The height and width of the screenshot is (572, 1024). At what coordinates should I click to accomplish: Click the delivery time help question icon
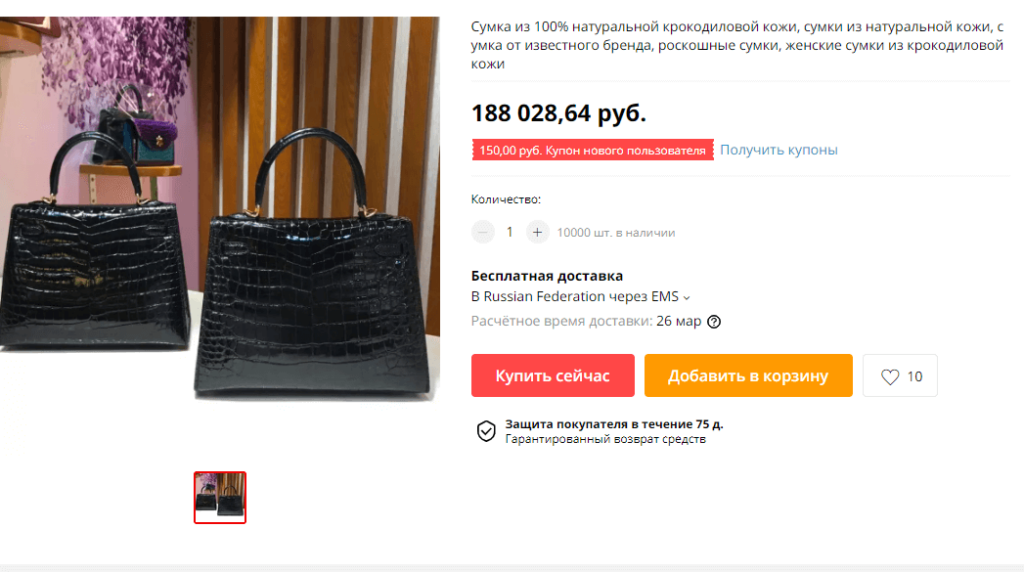[714, 322]
